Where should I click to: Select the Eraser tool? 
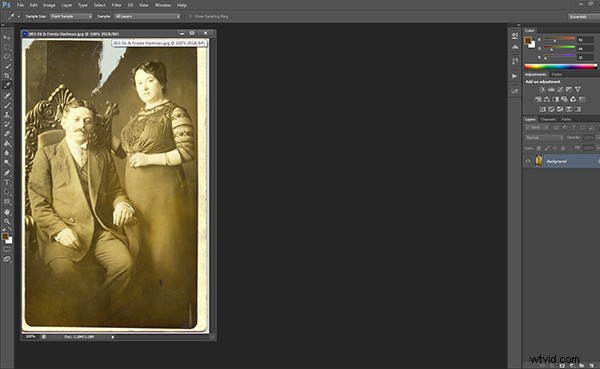(7, 134)
